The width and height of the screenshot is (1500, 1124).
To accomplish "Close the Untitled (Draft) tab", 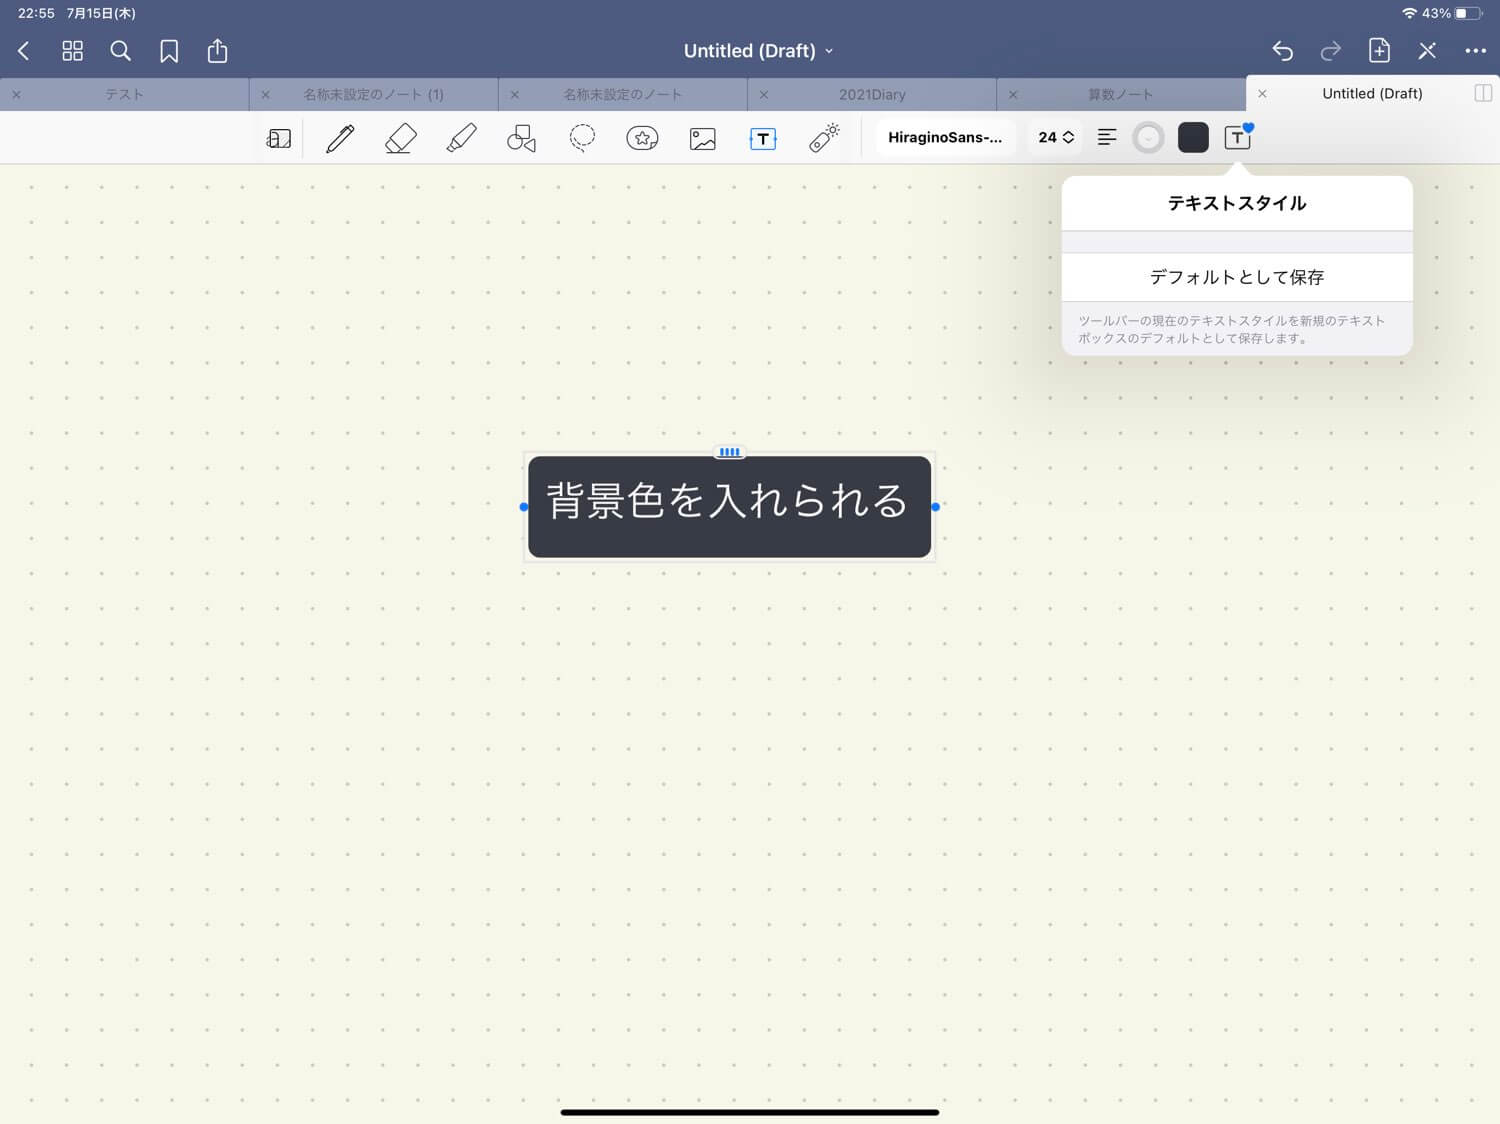I will [1262, 93].
